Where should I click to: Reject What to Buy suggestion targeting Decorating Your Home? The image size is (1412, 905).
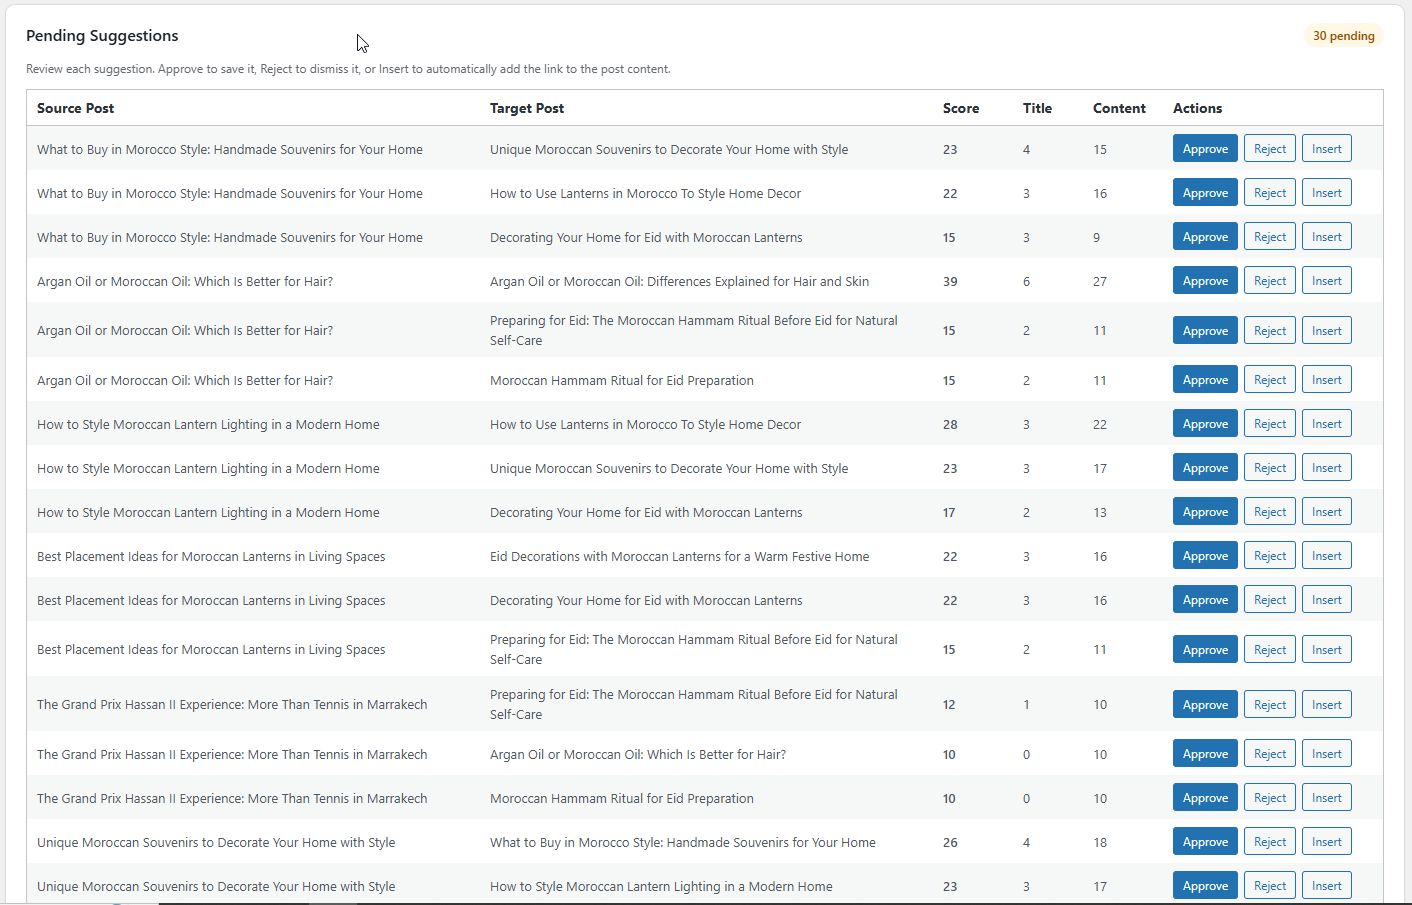(x=1270, y=237)
